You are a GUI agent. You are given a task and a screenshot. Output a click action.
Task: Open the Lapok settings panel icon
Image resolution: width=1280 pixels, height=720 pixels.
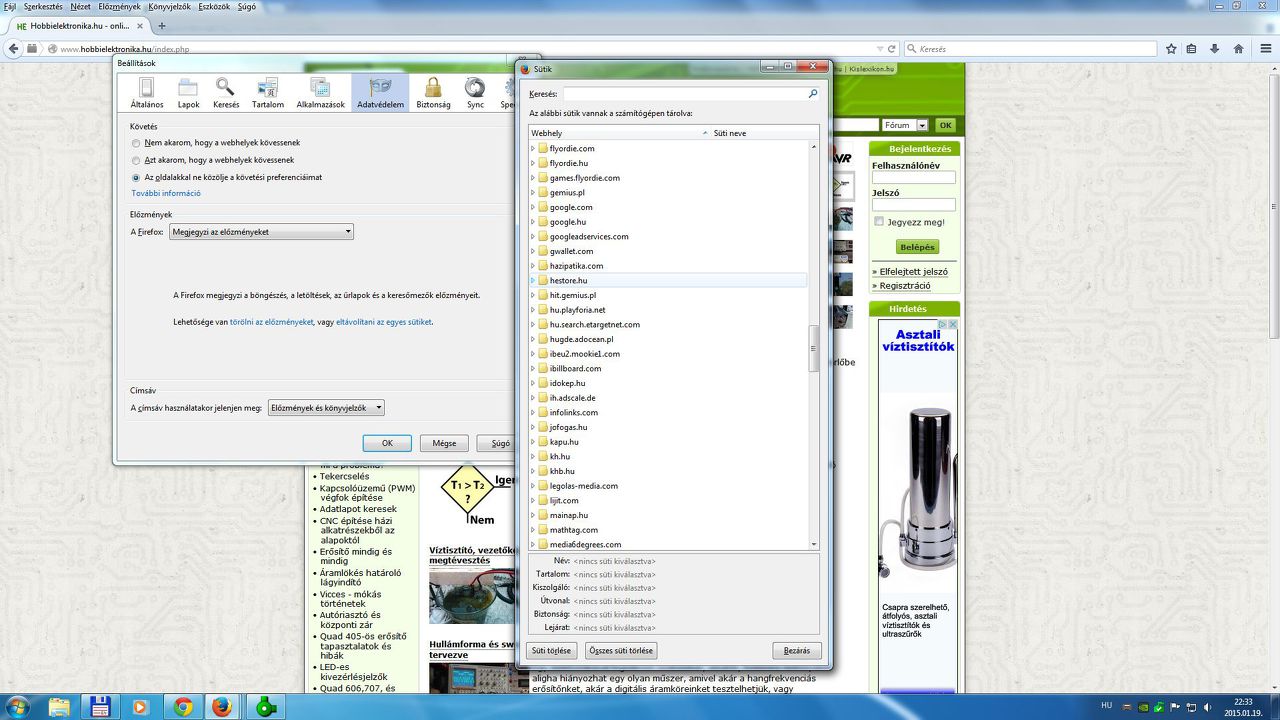pyautogui.click(x=188, y=93)
